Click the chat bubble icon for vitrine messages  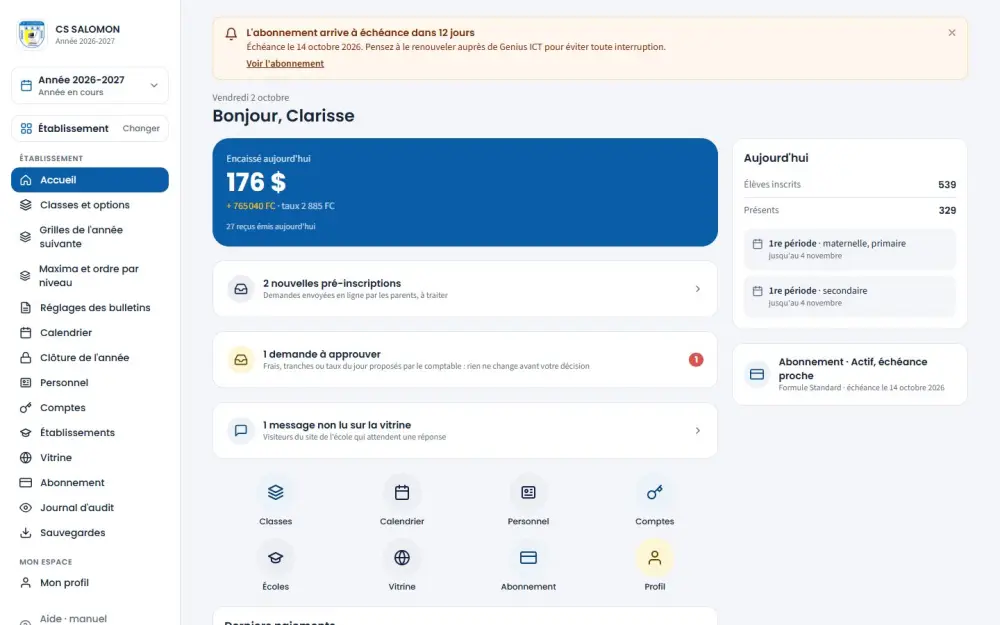click(241, 430)
